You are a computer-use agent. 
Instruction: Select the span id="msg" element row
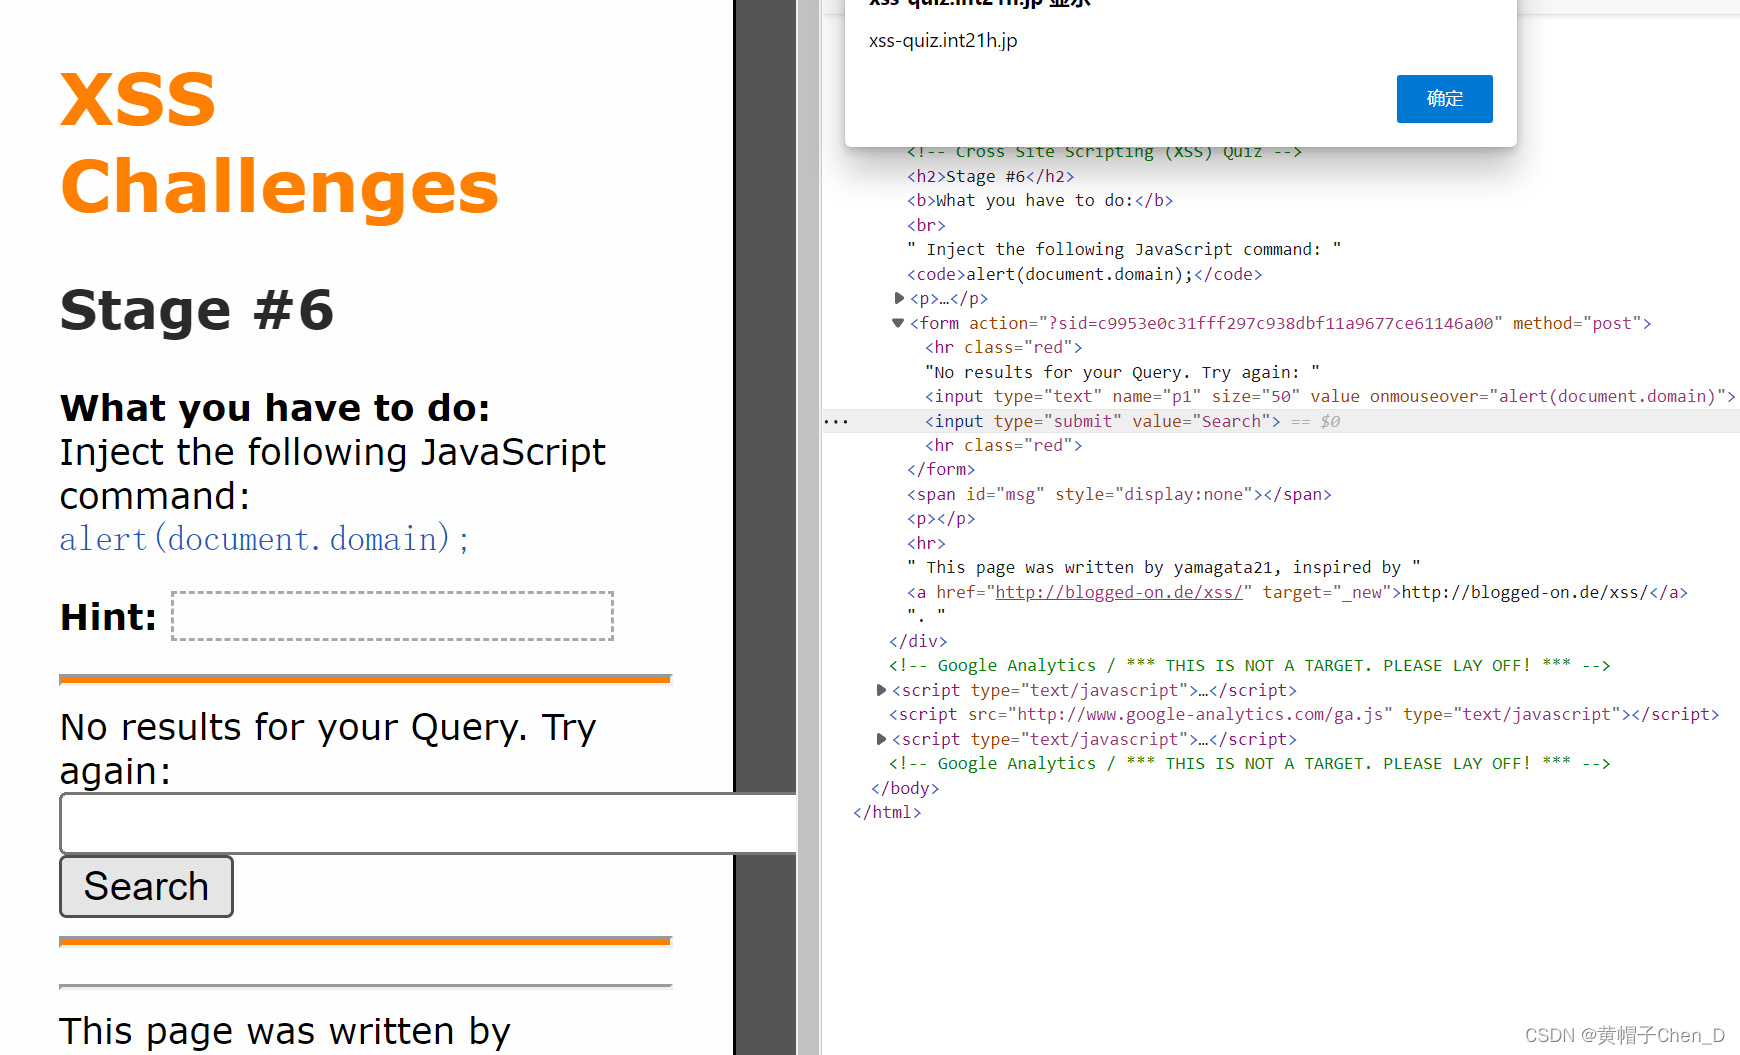[x=1119, y=494]
